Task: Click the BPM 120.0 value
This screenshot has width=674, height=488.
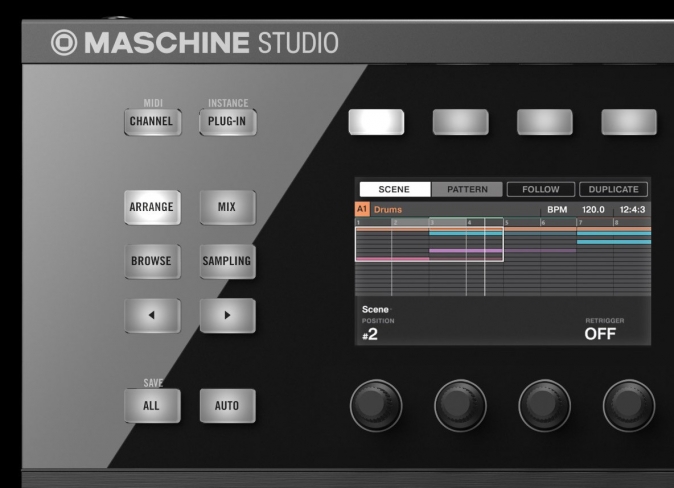Action: pos(593,210)
